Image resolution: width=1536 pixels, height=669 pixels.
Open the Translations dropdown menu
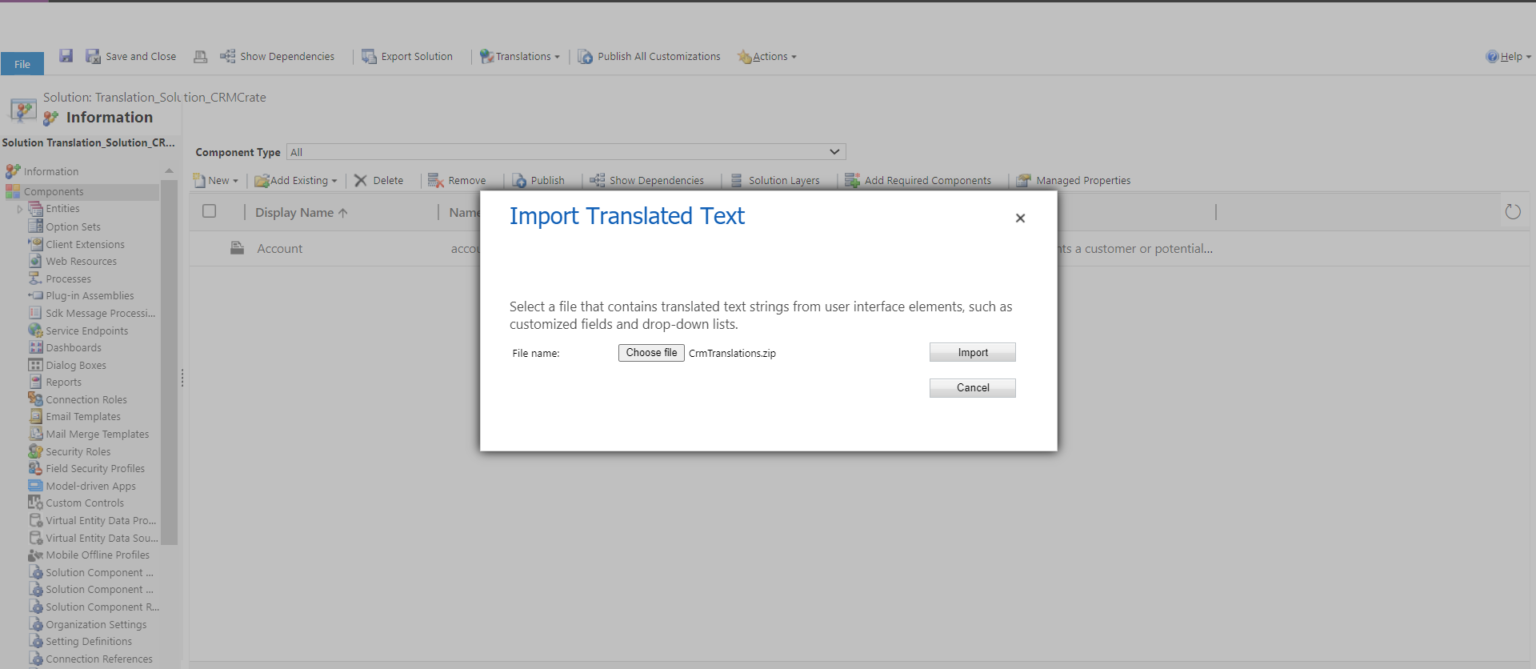click(x=519, y=56)
